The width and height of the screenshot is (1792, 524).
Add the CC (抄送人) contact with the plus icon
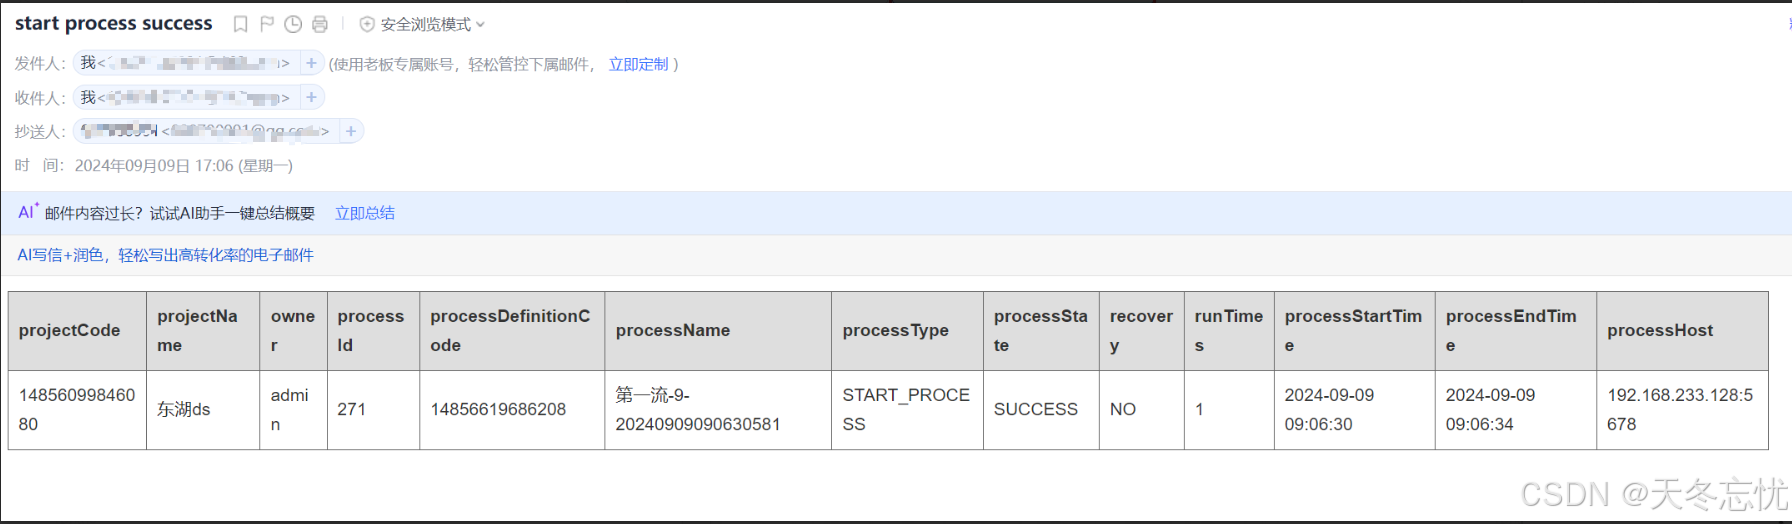click(x=351, y=131)
